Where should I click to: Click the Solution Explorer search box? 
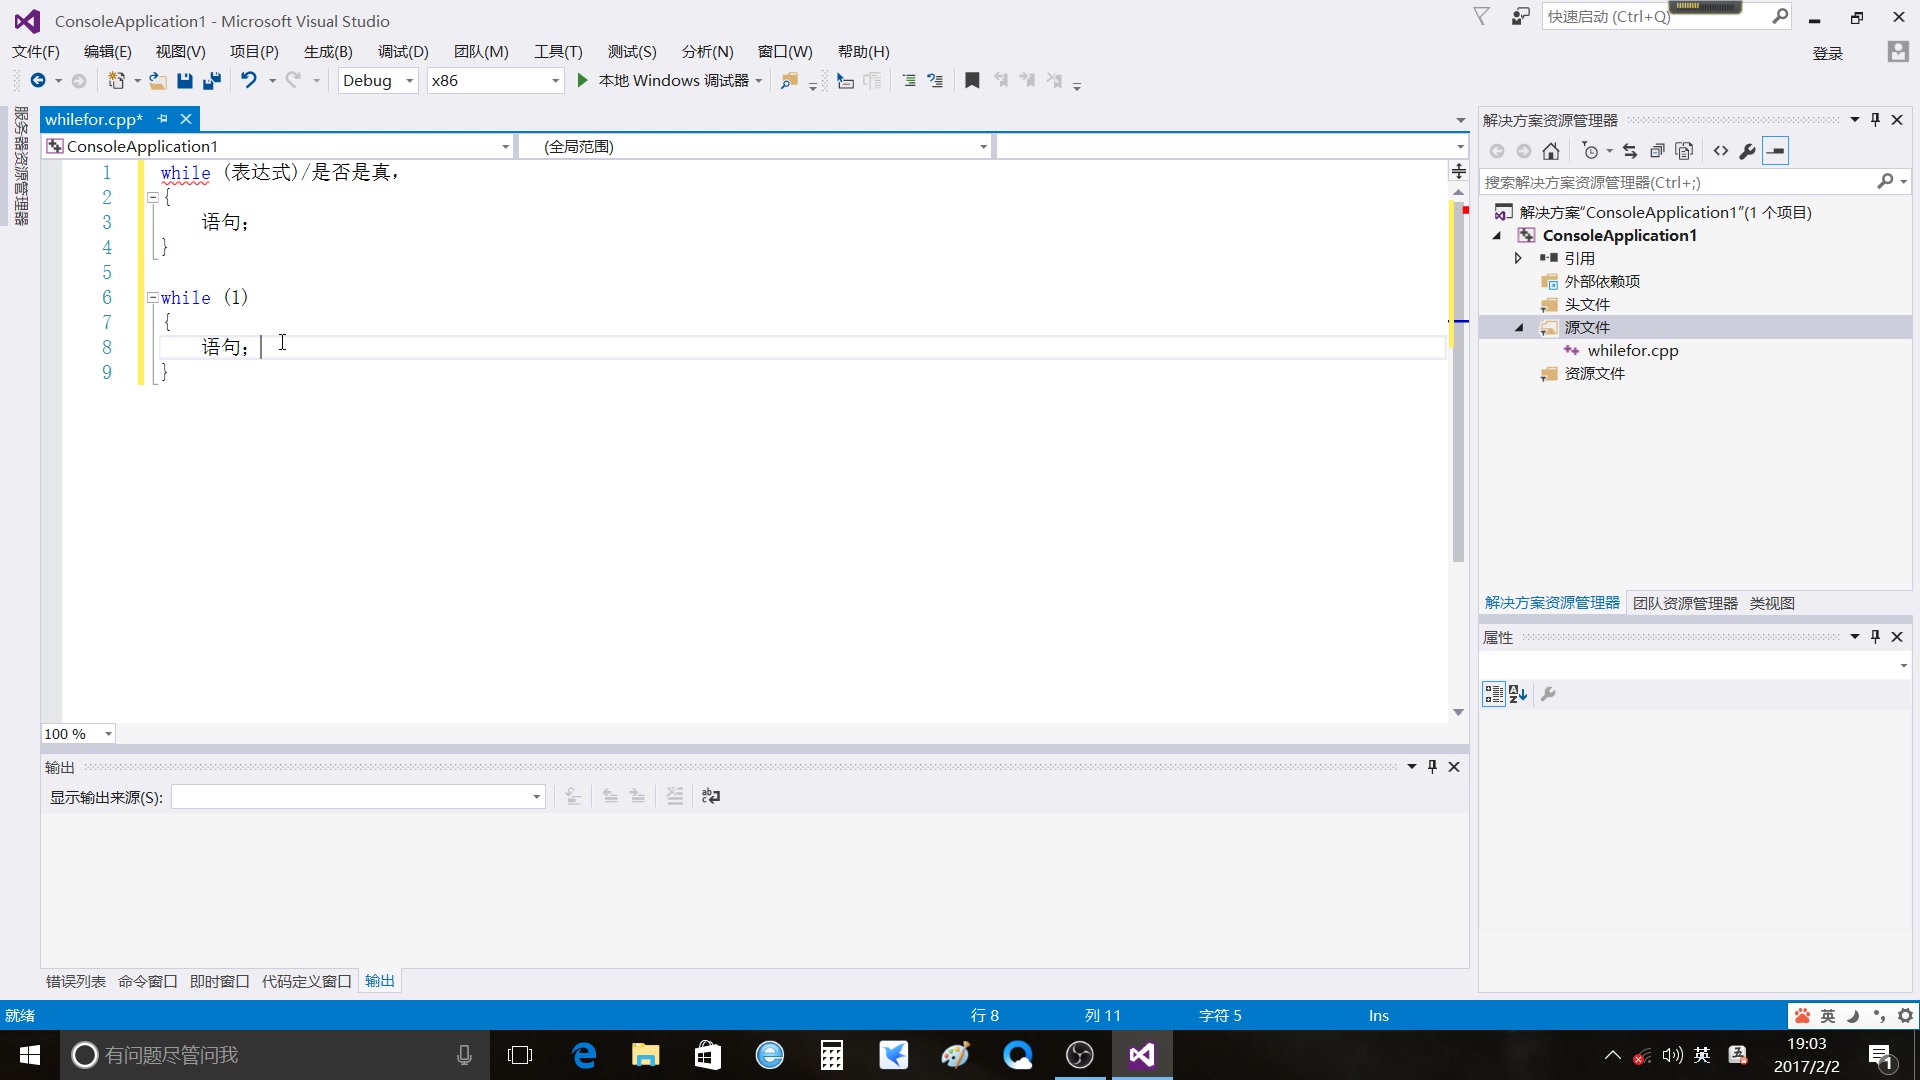pos(1680,182)
